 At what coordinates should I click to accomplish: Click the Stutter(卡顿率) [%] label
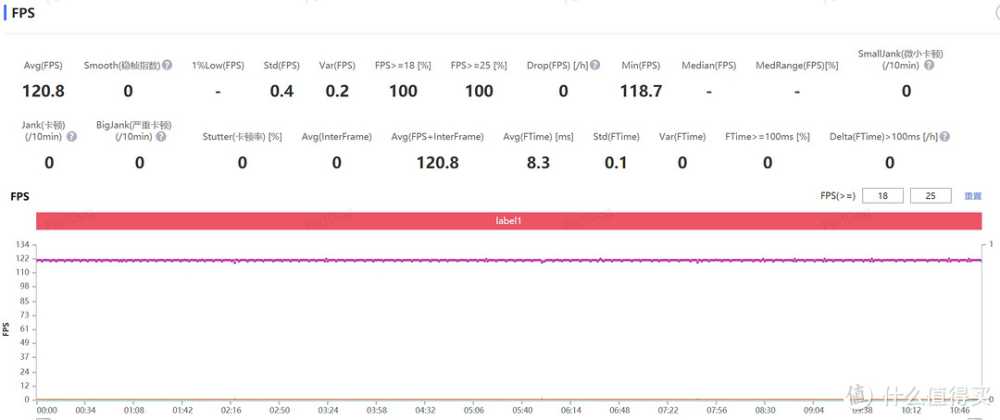(x=242, y=136)
